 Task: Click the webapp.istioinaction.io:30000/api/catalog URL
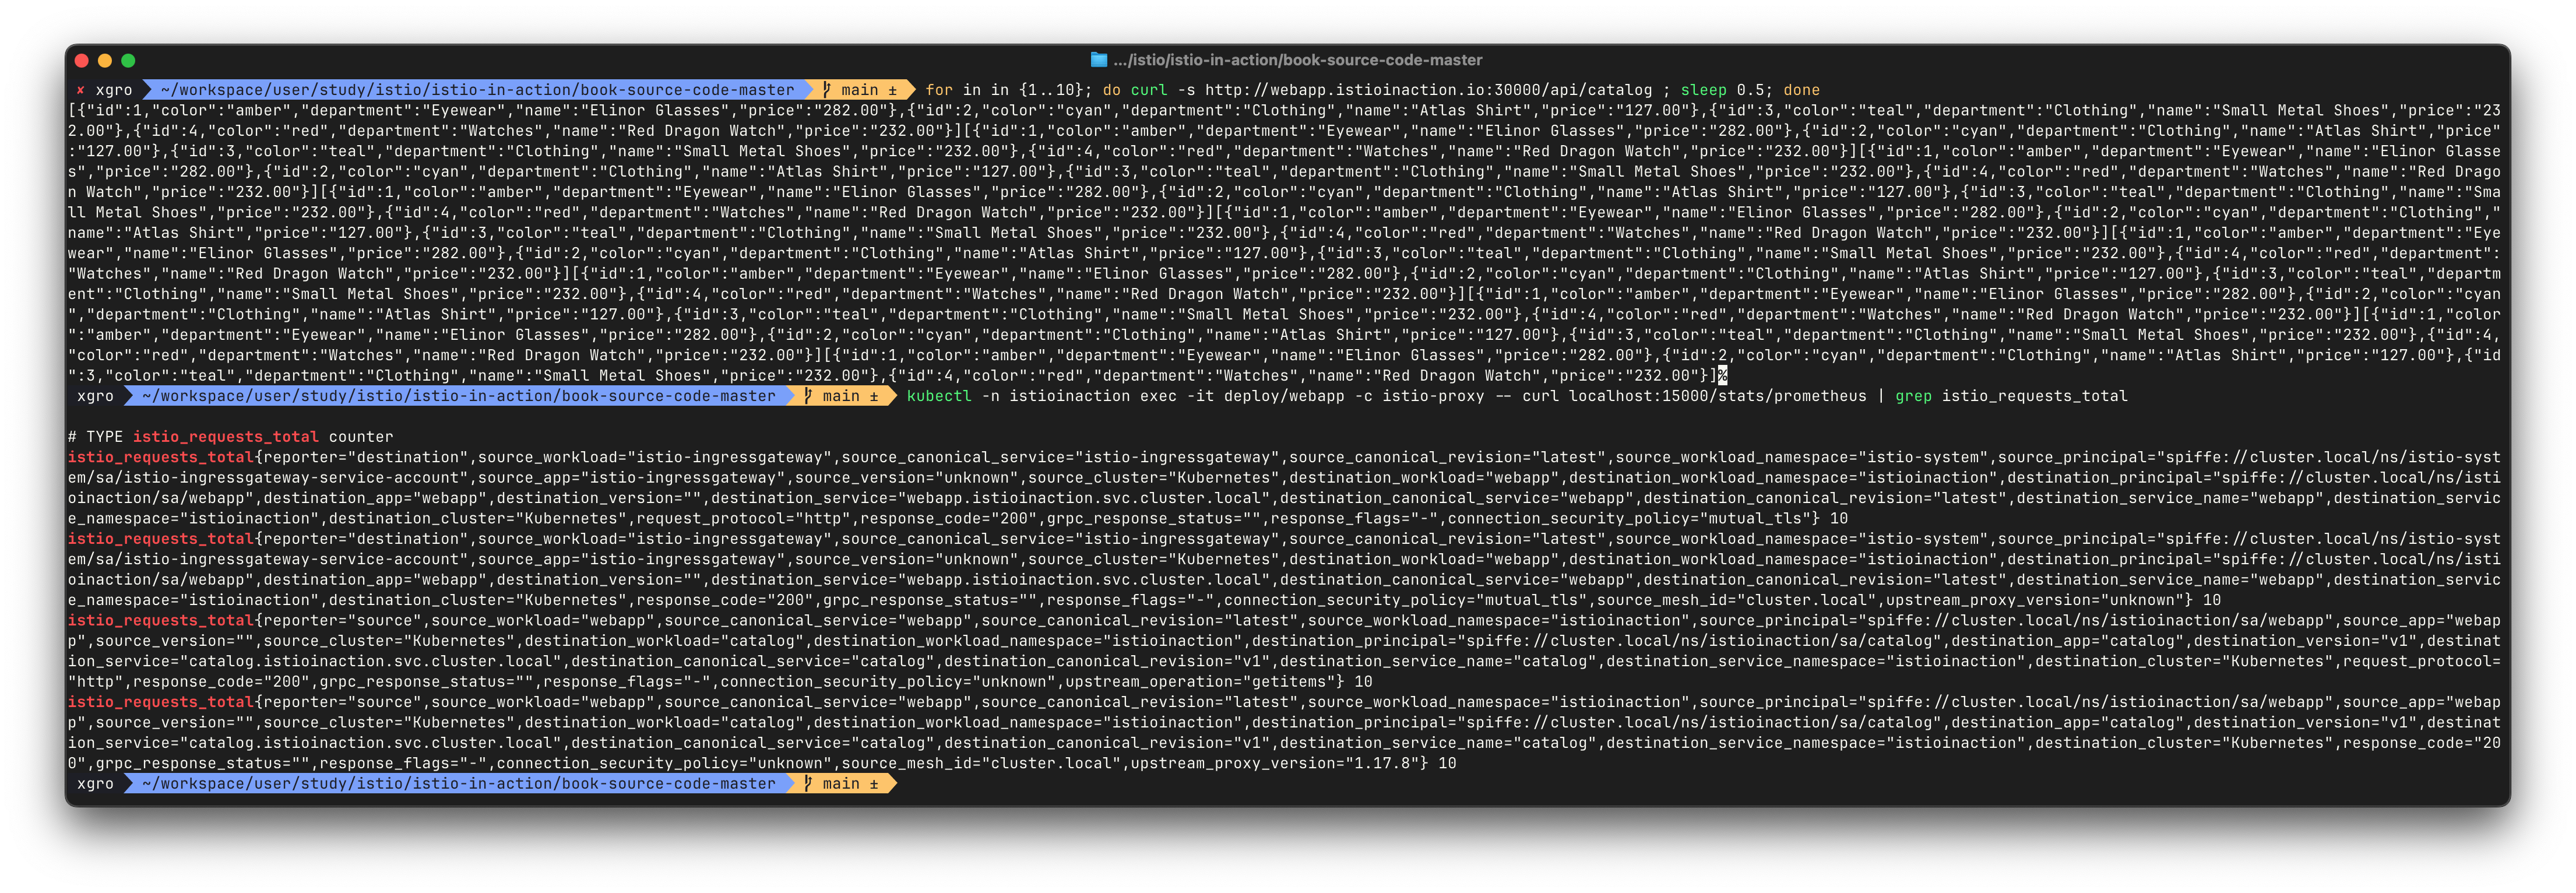(x=1428, y=90)
